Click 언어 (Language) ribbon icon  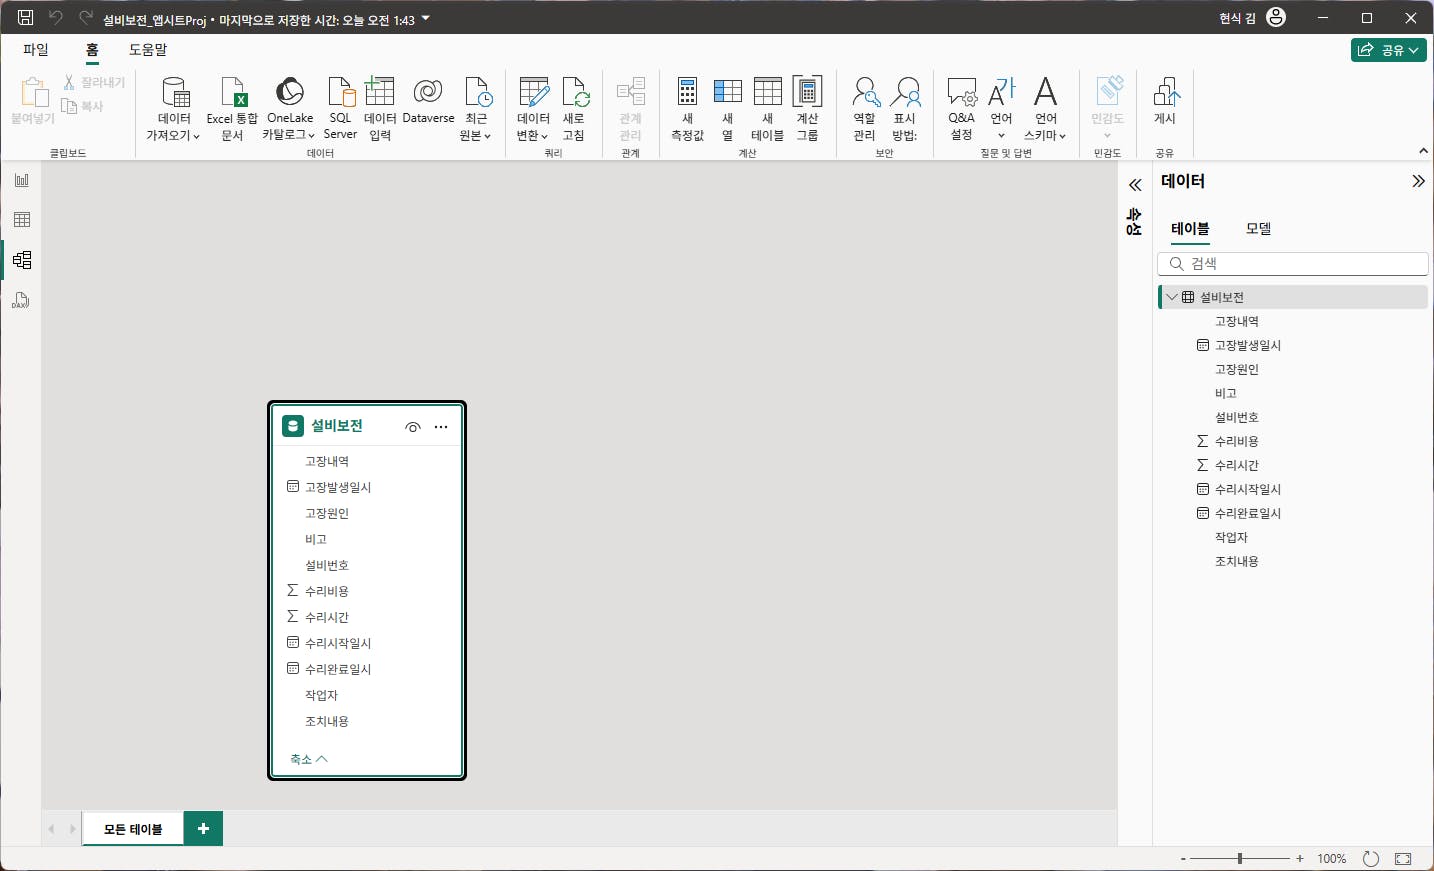point(1001,109)
